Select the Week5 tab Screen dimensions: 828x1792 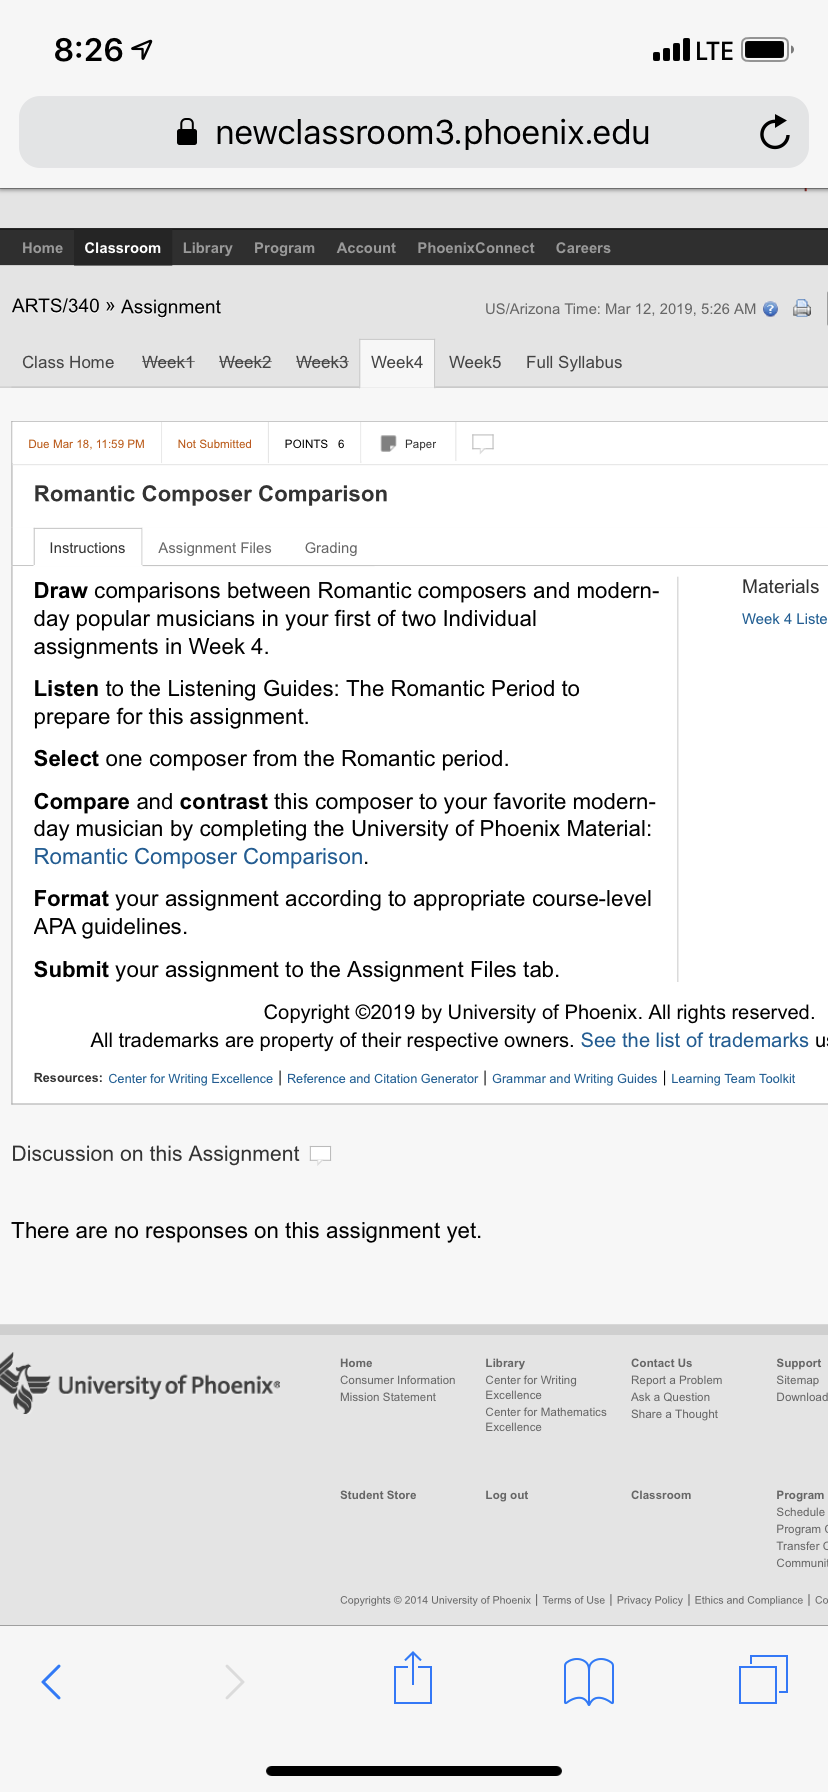[x=475, y=362]
